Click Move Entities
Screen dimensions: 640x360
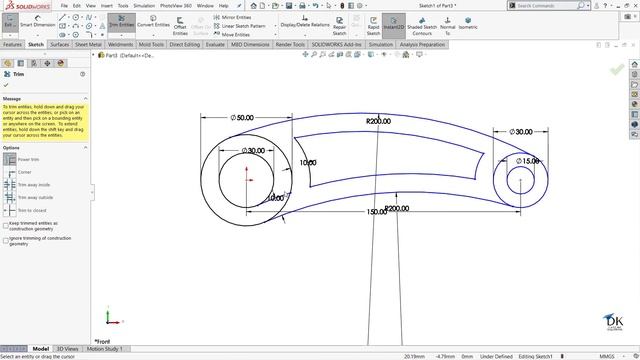point(231,35)
